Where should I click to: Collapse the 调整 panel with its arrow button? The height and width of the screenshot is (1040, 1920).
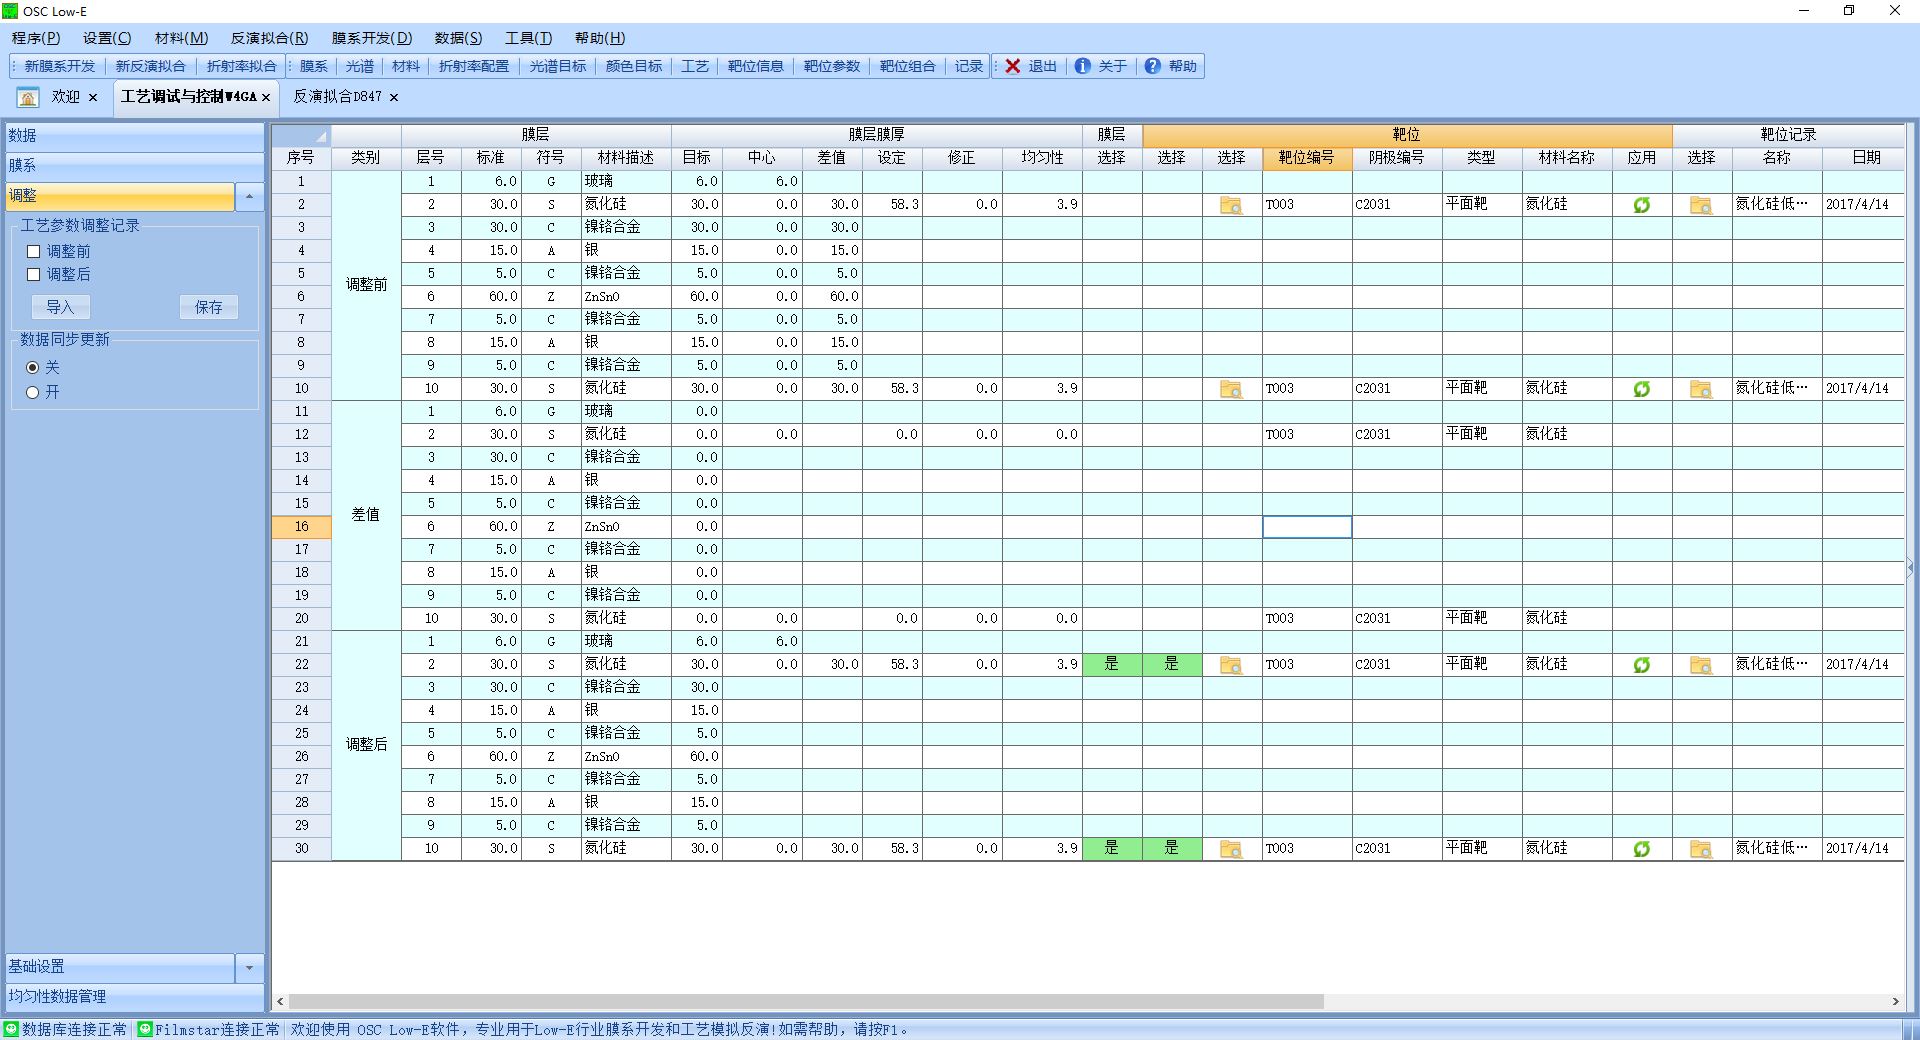(x=249, y=197)
